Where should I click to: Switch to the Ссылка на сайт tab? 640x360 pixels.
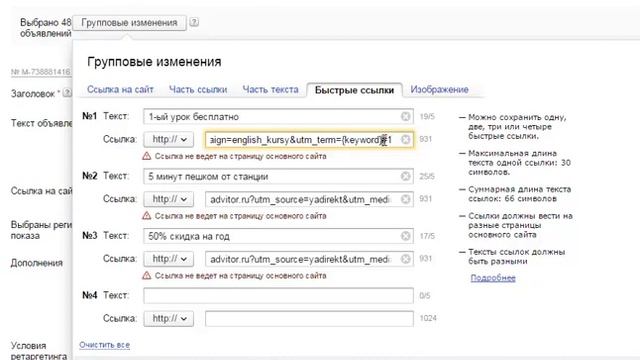click(x=120, y=89)
